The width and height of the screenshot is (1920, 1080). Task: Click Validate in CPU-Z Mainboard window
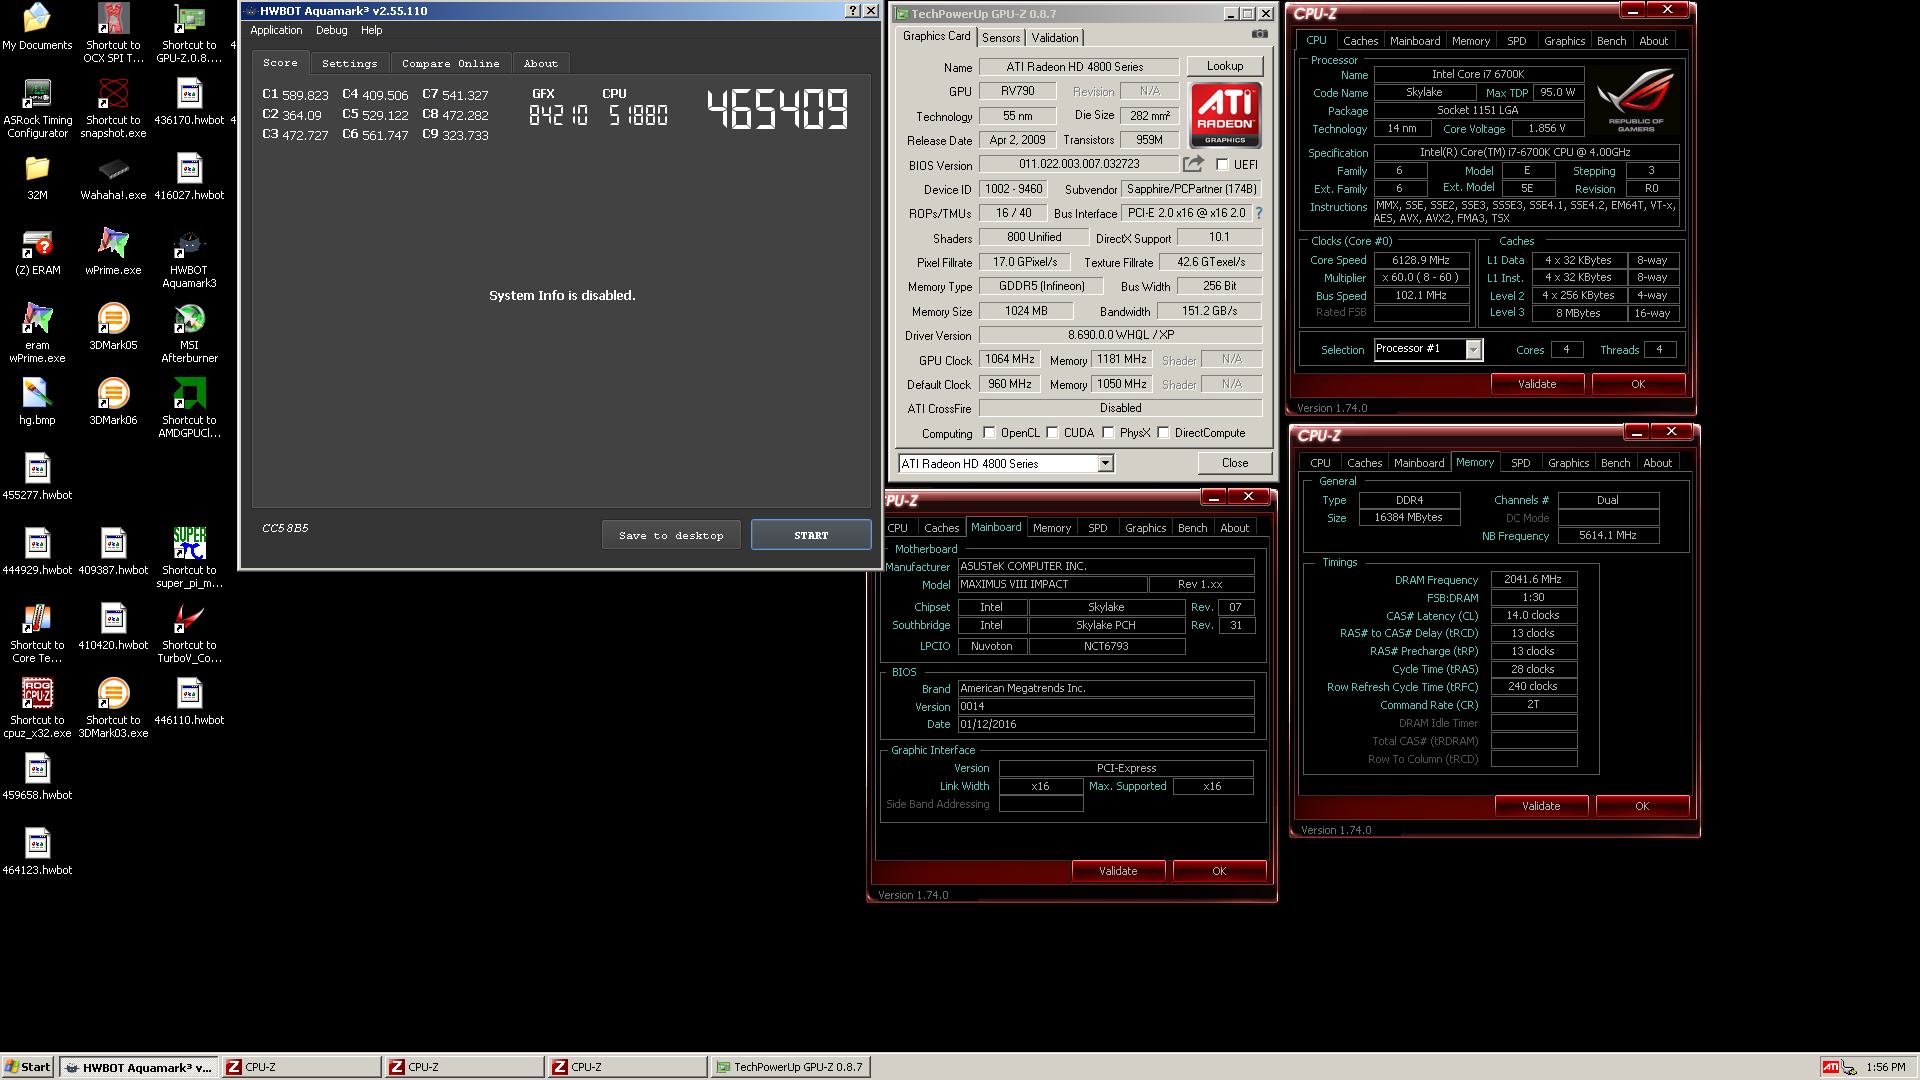[x=1118, y=871]
